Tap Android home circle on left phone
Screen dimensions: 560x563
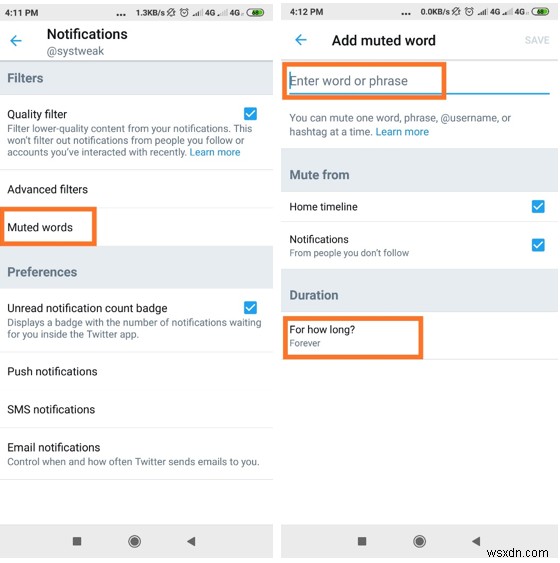tap(134, 541)
